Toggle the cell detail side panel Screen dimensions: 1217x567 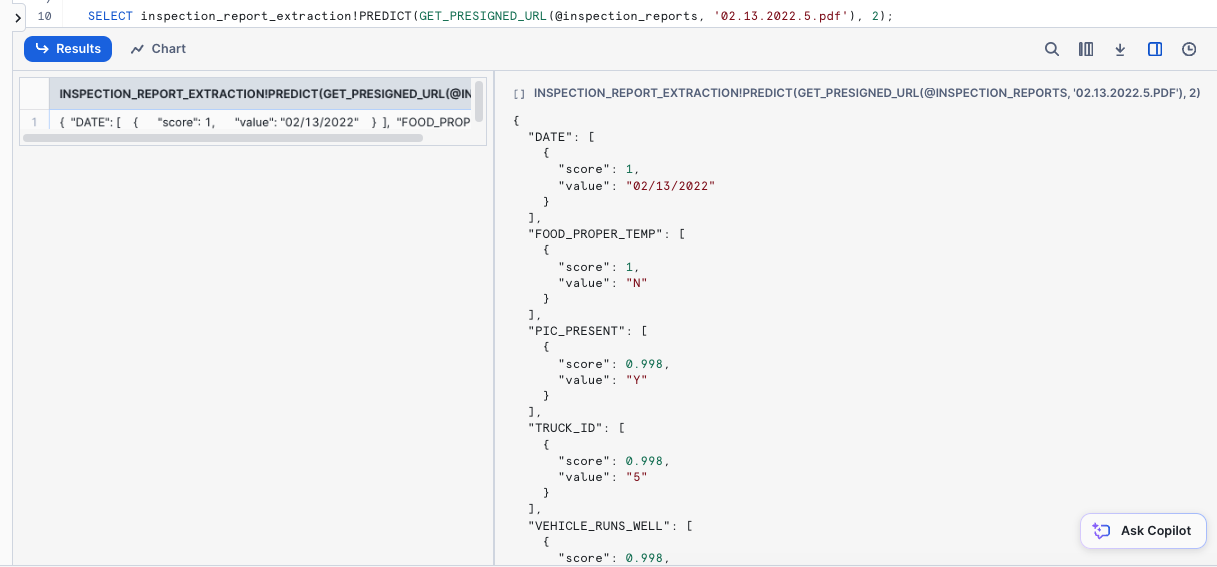1155,49
